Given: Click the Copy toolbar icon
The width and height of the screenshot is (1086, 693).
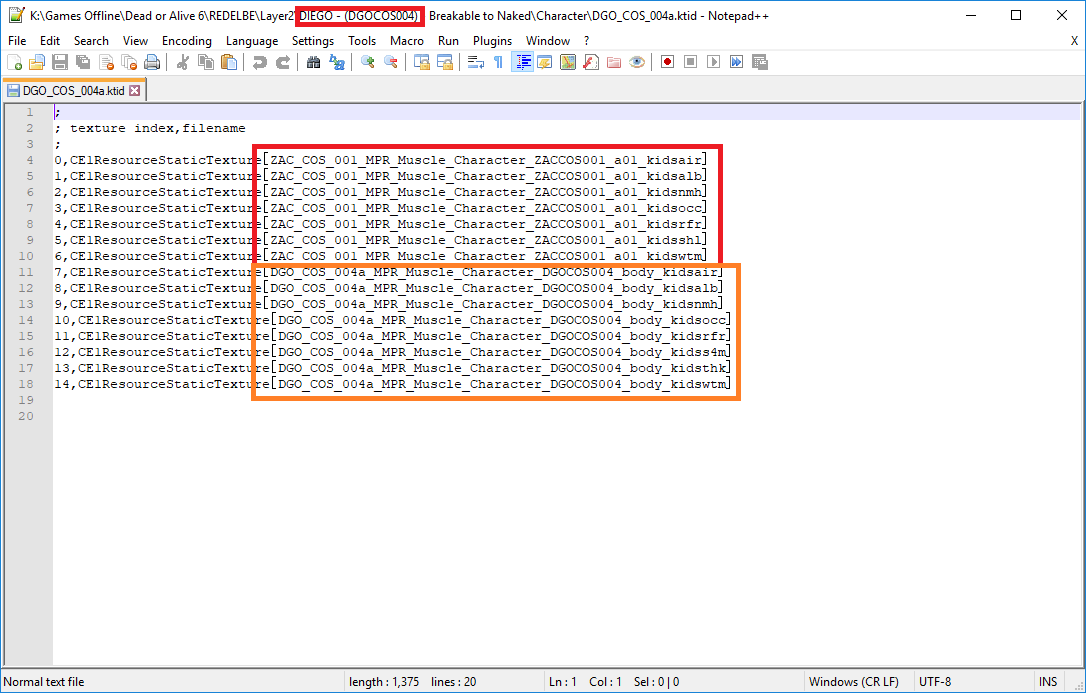Looking at the screenshot, I should pos(206,62).
